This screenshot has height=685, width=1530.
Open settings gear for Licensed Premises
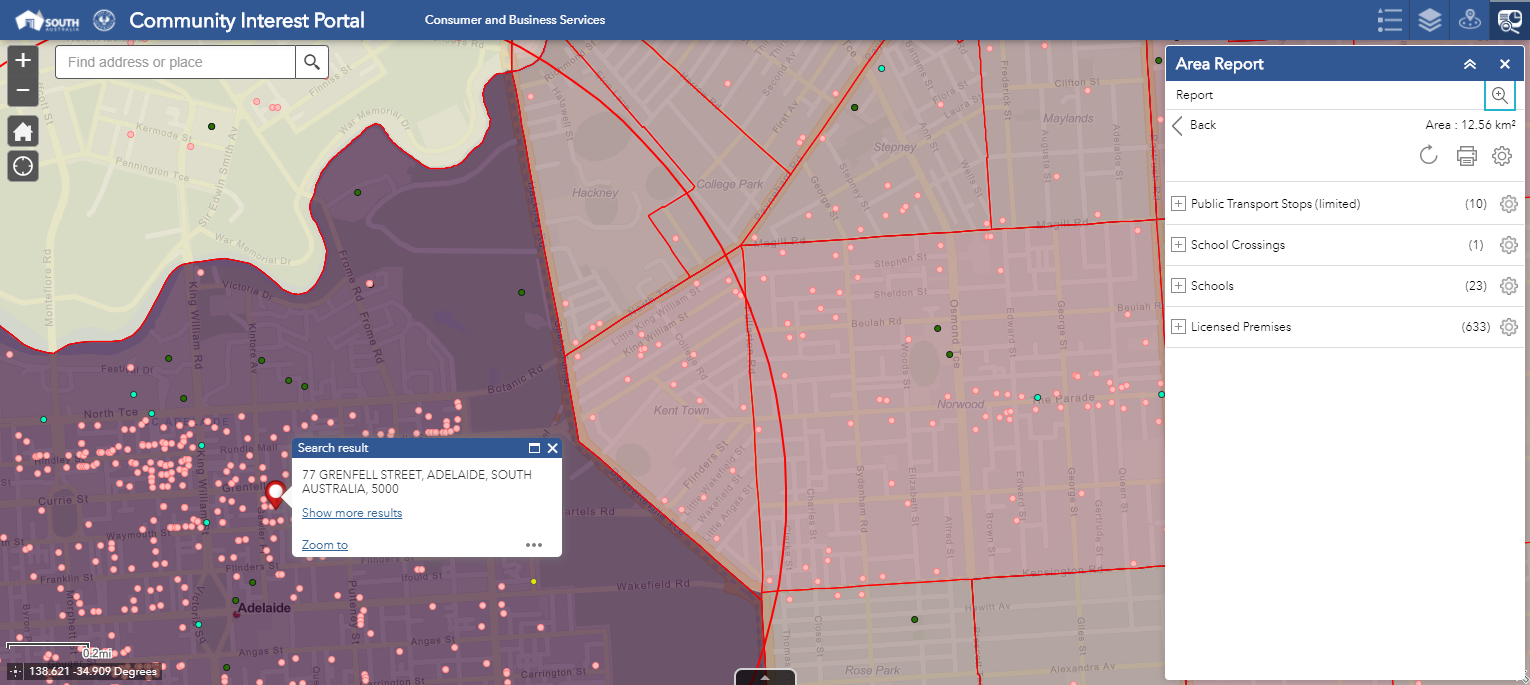[1509, 327]
